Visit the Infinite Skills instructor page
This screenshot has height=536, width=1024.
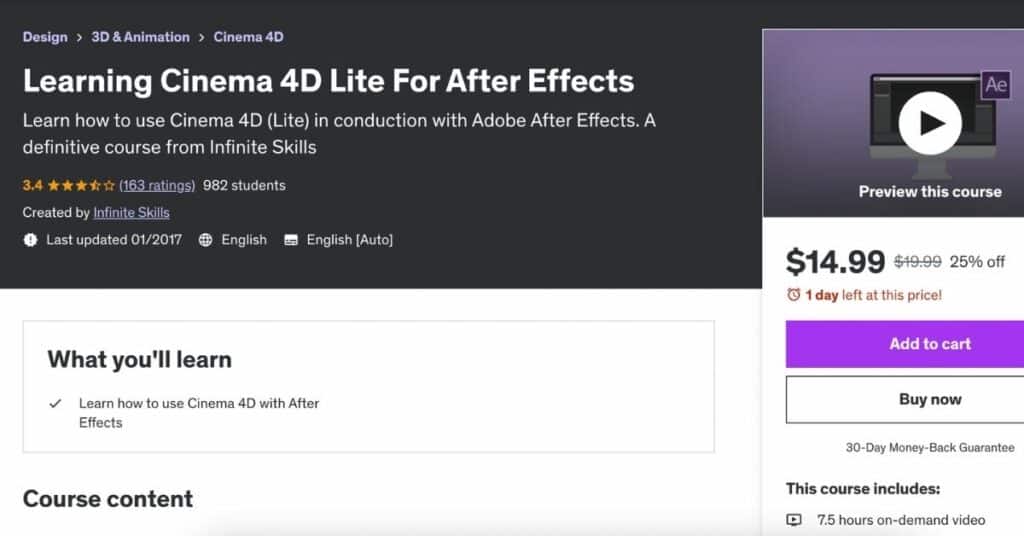pos(131,213)
